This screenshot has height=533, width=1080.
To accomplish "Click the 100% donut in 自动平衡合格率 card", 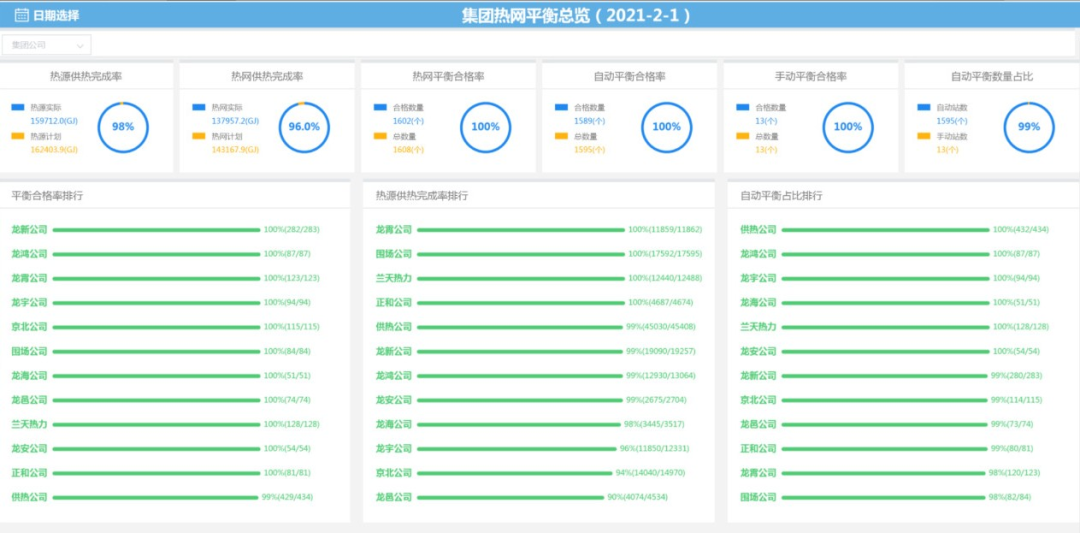I will 666,127.
